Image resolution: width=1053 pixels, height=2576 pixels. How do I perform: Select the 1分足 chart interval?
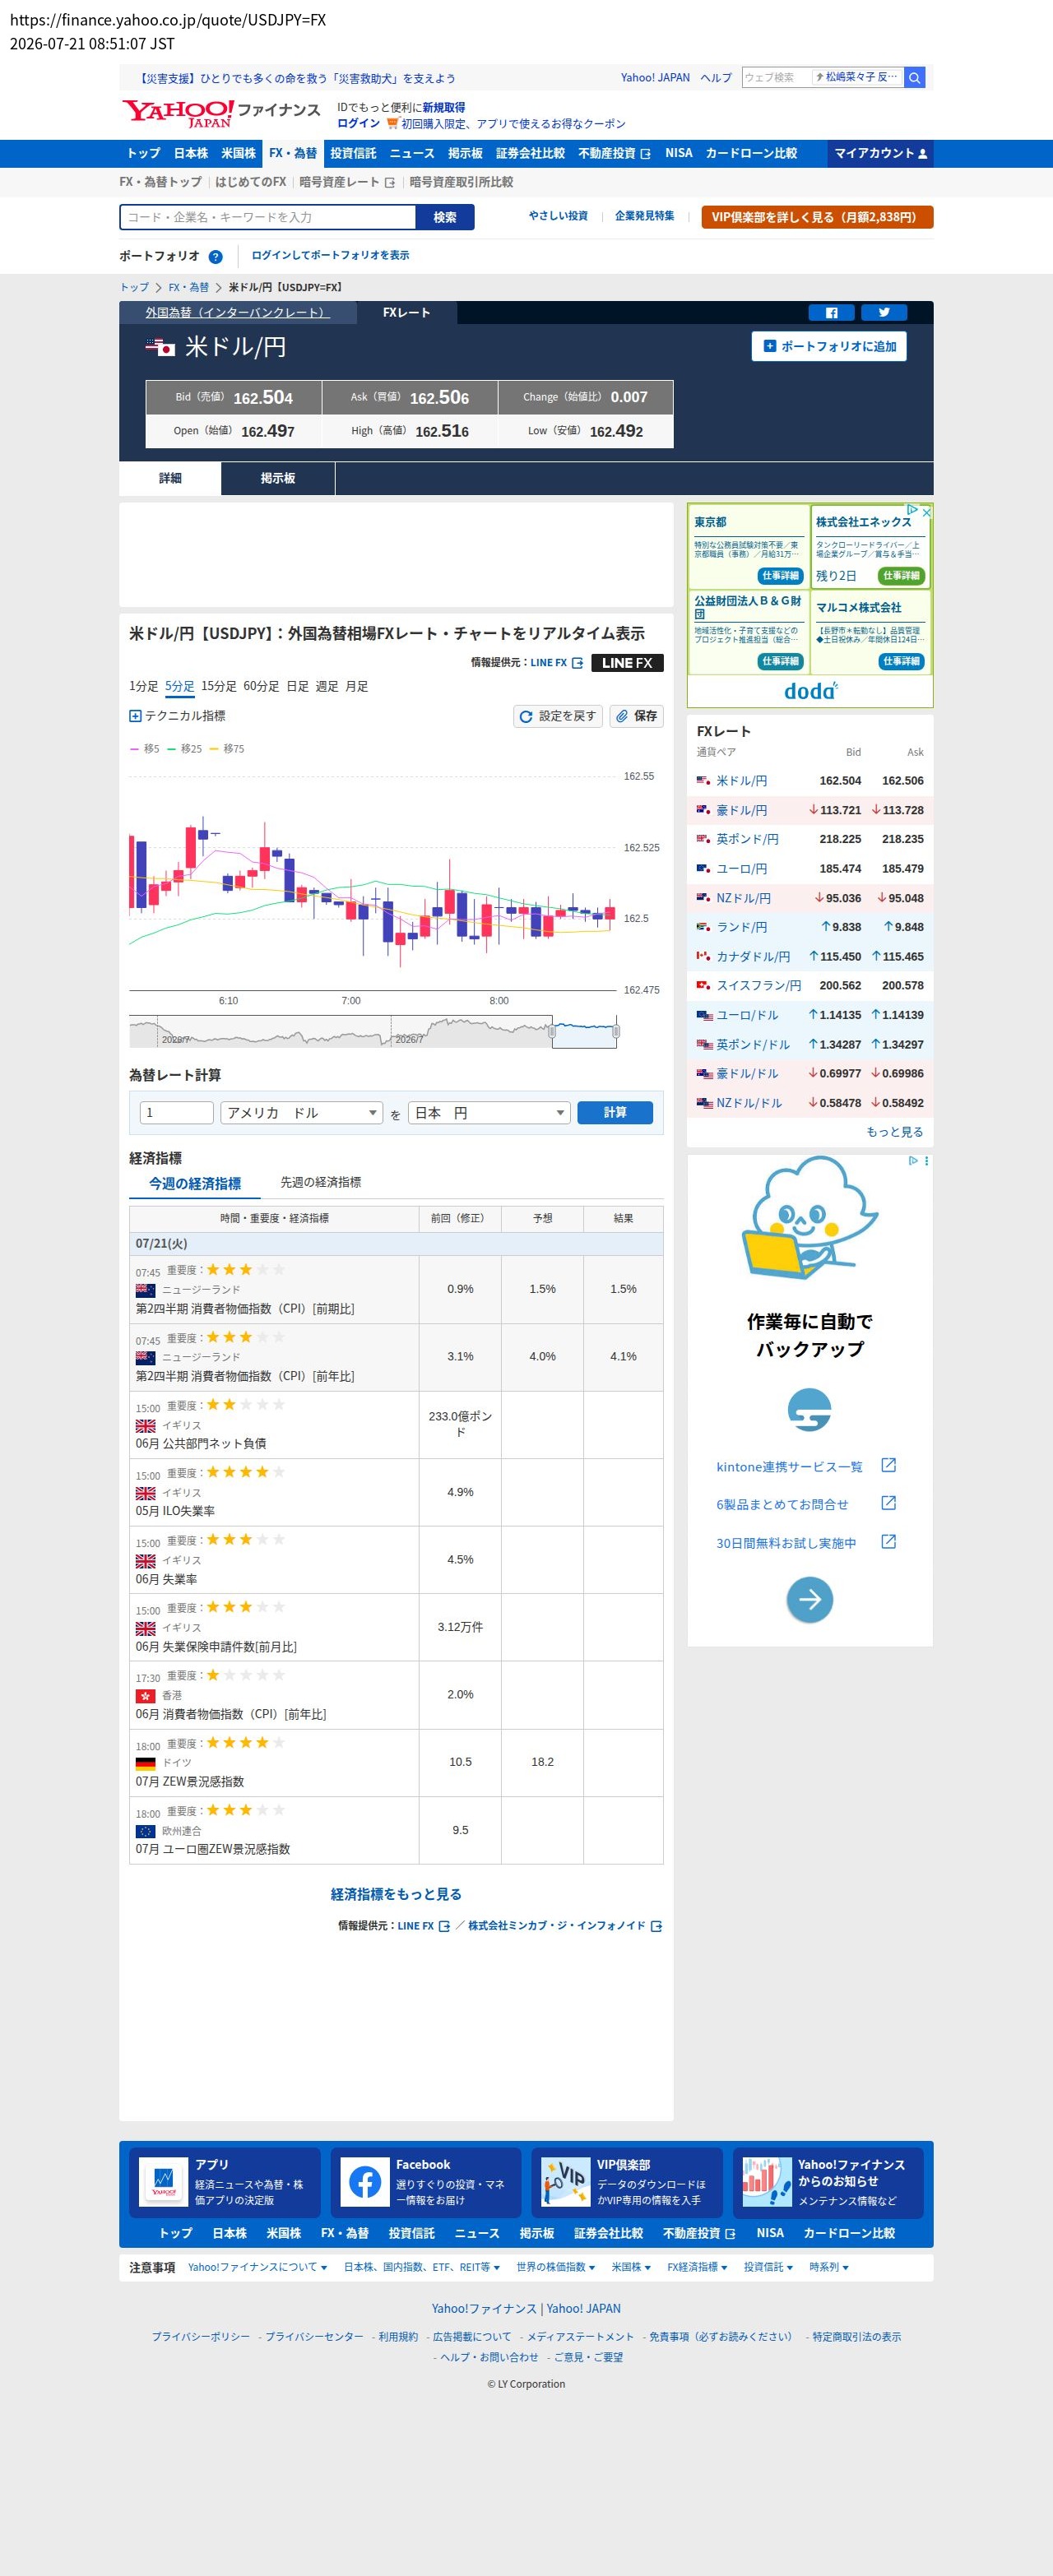coord(143,686)
